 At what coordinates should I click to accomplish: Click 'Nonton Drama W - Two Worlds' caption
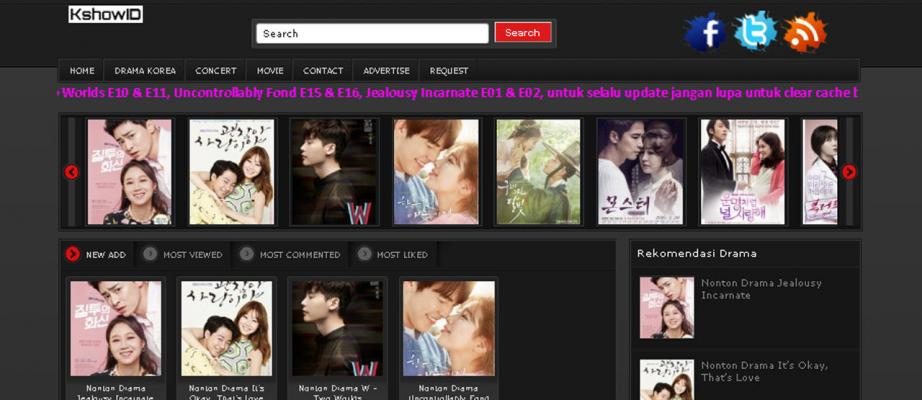[x=338, y=392]
